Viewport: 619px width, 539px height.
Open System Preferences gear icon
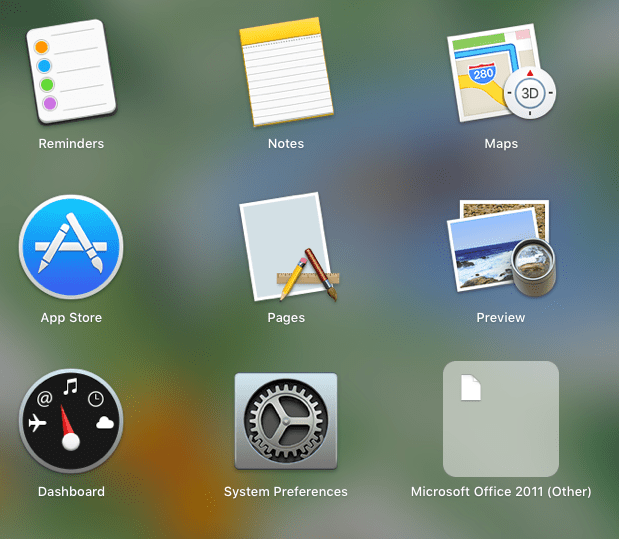pyautogui.click(x=286, y=421)
